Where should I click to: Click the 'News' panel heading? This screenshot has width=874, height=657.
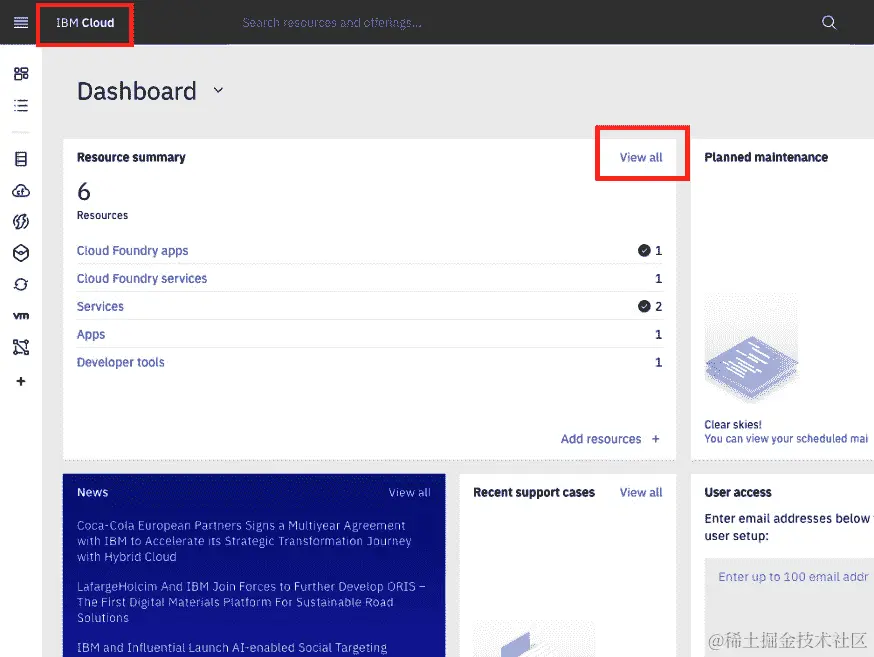[x=93, y=493]
